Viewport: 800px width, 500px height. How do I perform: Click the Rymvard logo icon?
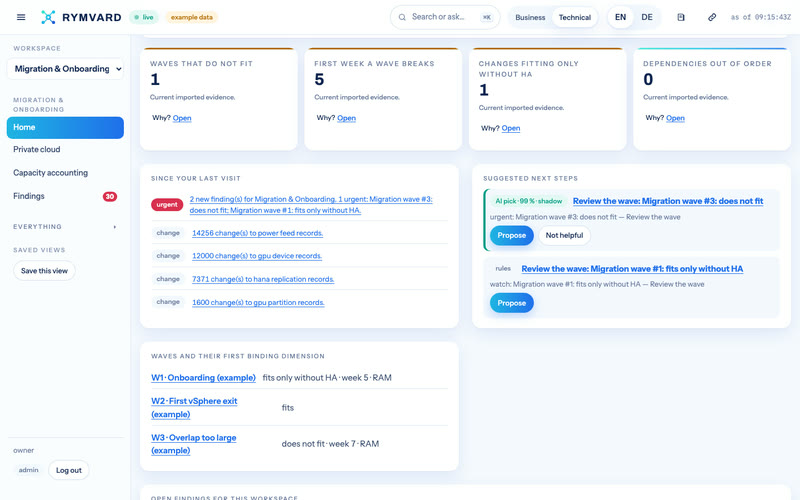(48, 17)
